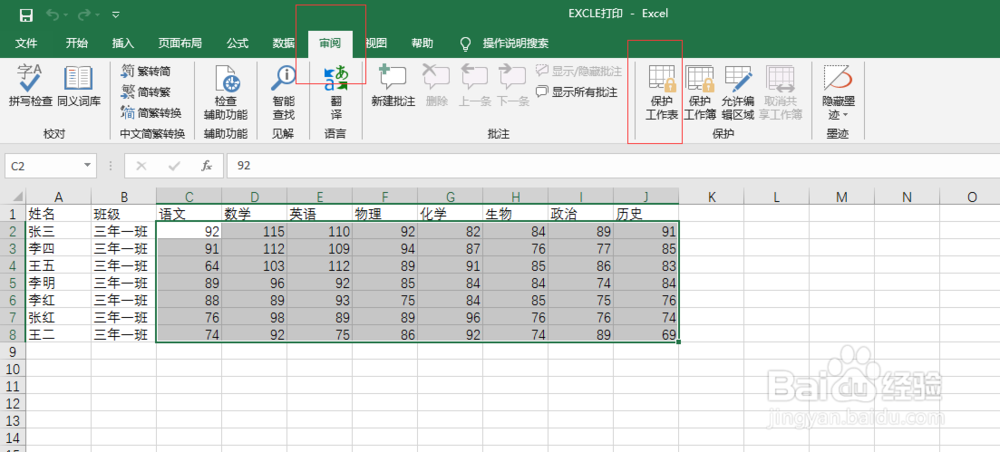This screenshot has height=452, width=1000.
Task: Open 简繁转换 dialog
Action: [151, 113]
